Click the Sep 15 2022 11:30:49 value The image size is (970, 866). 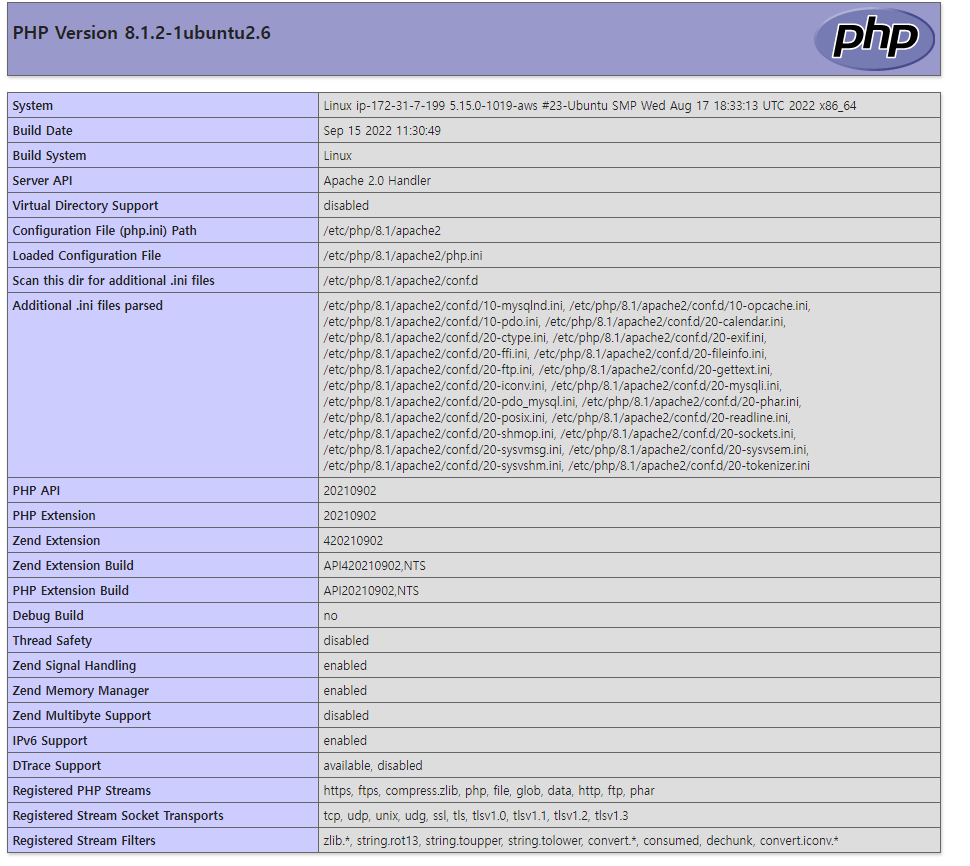click(382, 131)
